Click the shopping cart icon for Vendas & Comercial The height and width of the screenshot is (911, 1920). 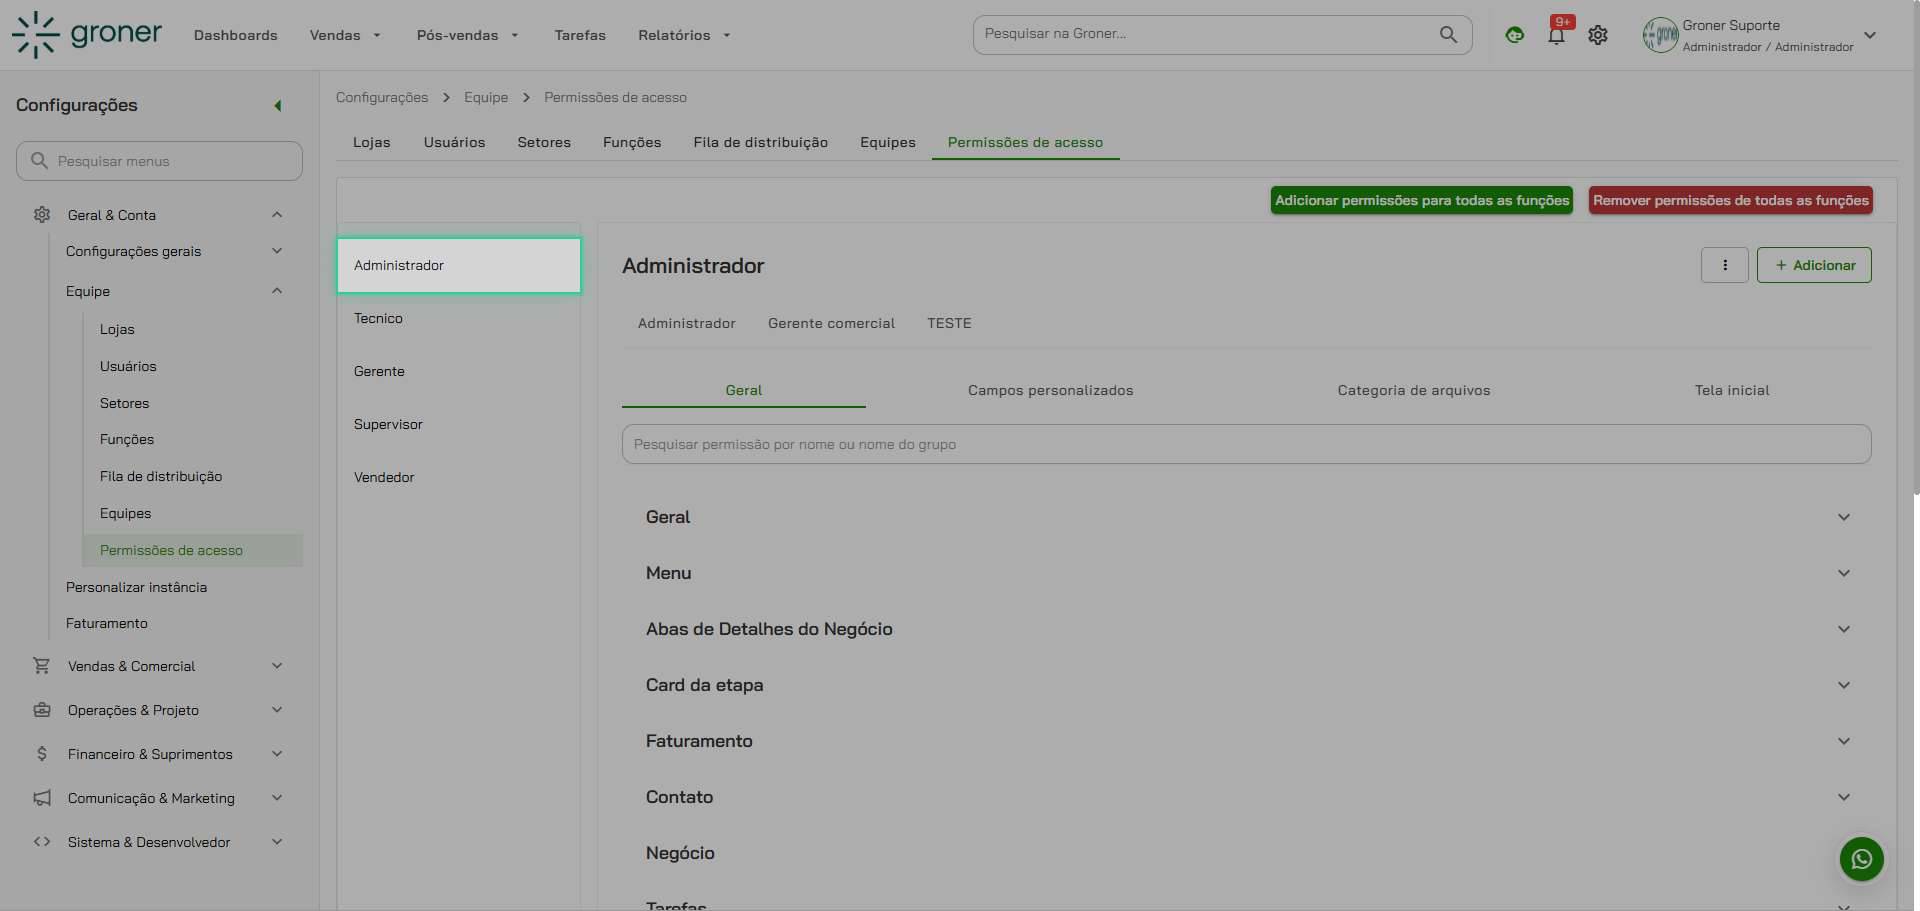point(41,665)
